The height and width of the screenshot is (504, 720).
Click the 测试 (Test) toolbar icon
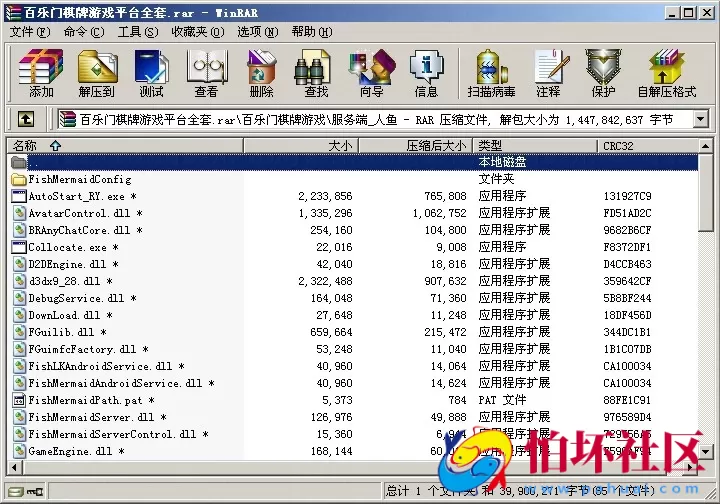(x=152, y=73)
